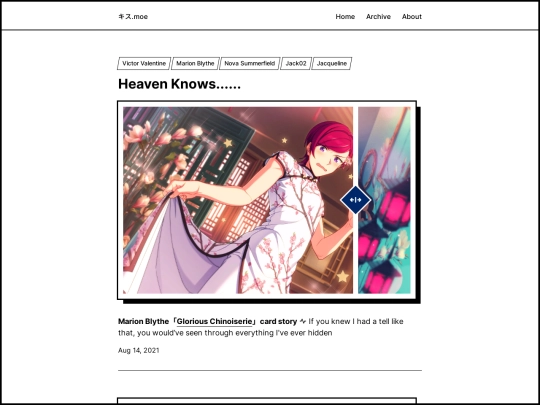Open the About nav item
Viewport: 540px width, 405px height.
(412, 17)
